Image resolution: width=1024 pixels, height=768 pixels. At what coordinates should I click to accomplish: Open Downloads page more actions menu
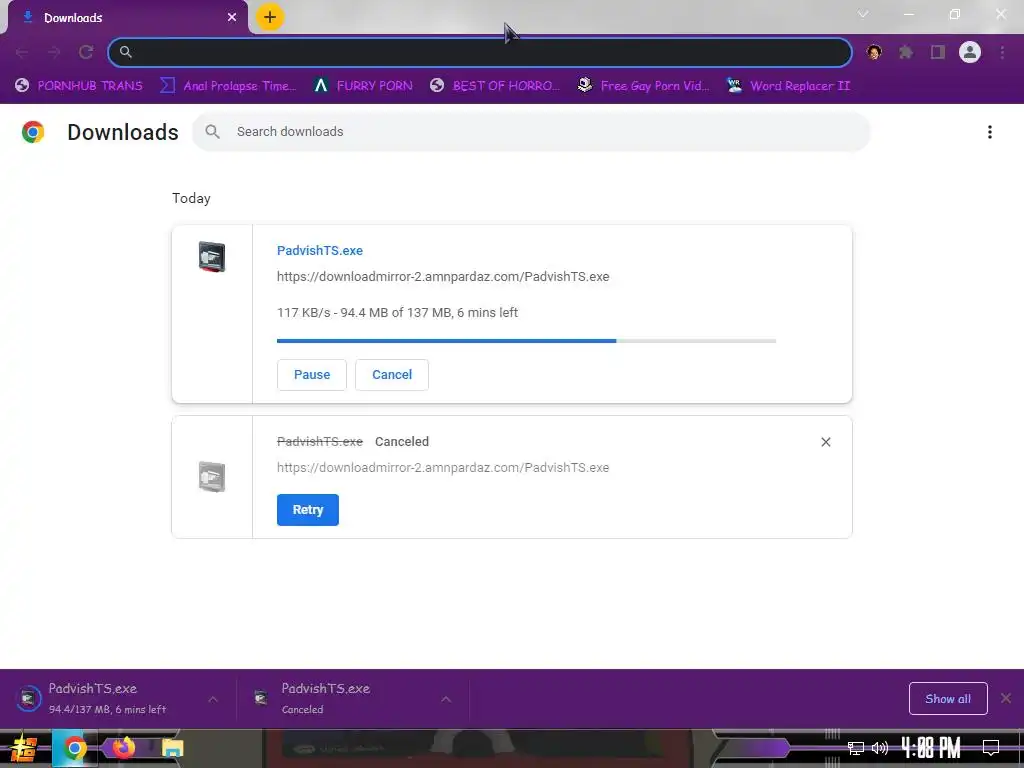point(990,132)
